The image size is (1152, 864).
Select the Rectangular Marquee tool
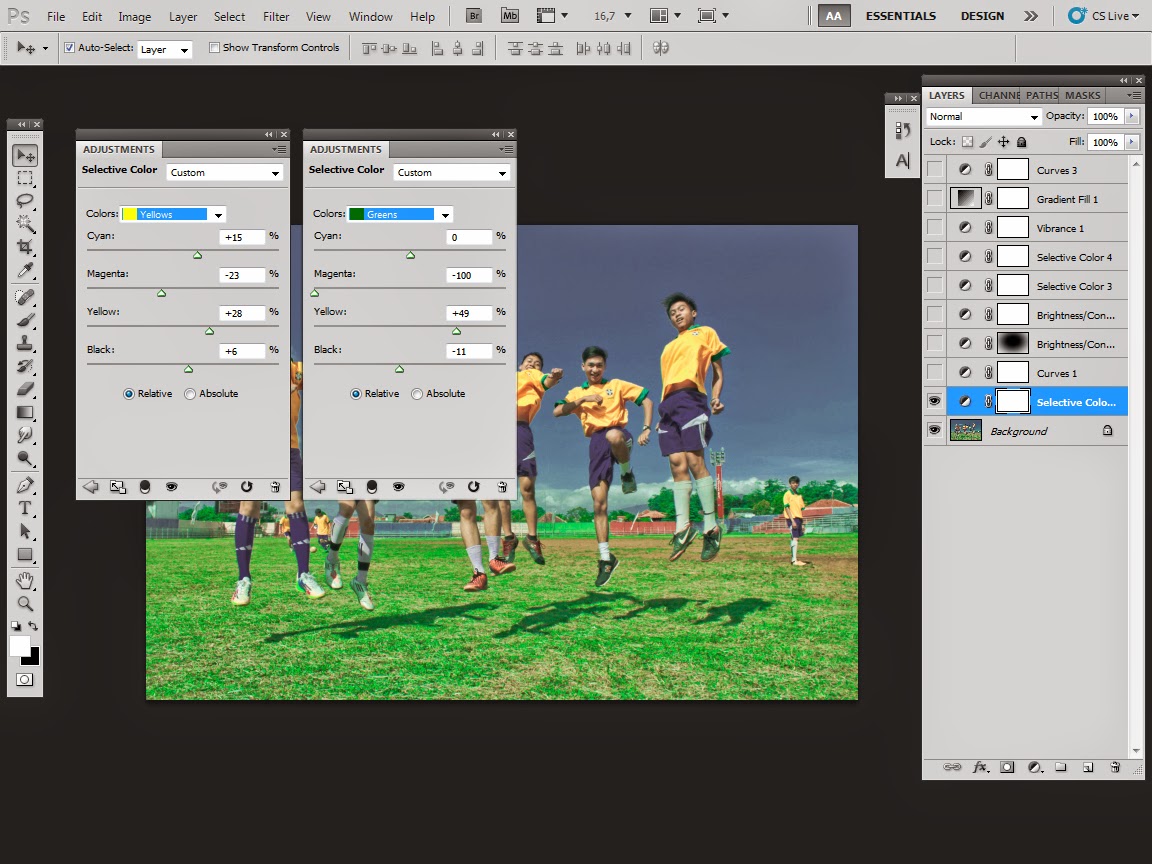tap(25, 179)
